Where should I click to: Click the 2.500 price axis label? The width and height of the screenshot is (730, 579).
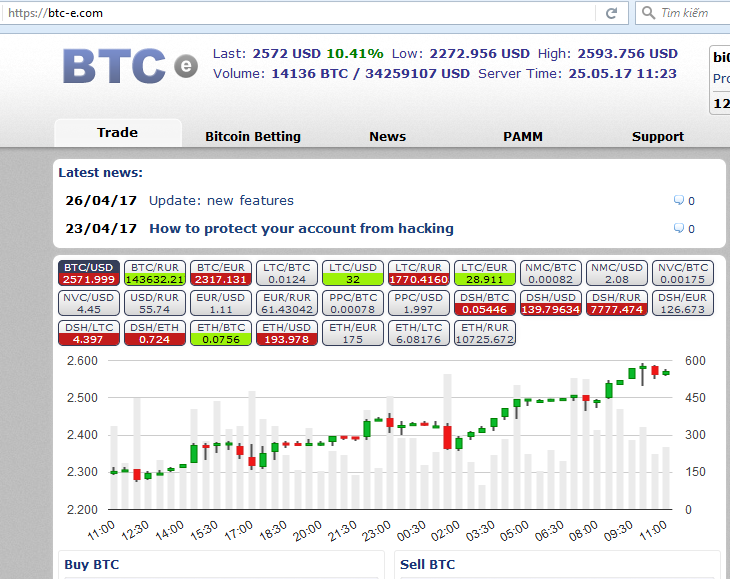click(82, 398)
